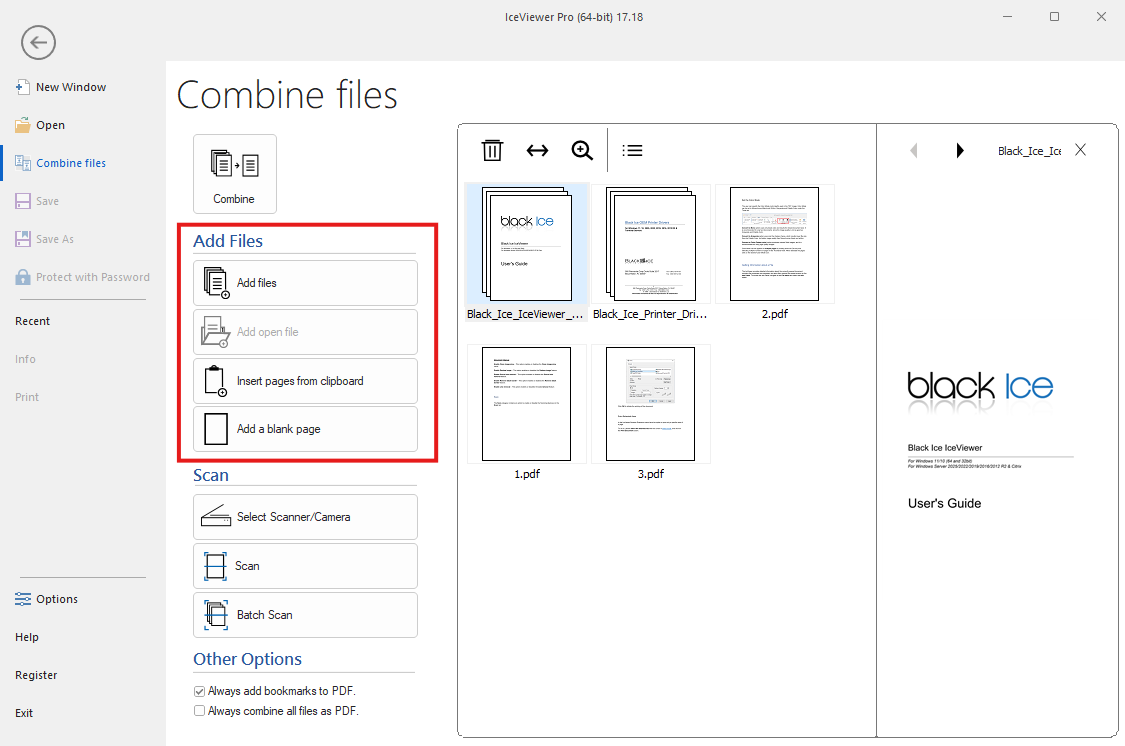Click the scanner device icon
The width and height of the screenshot is (1125, 746).
coord(215,516)
